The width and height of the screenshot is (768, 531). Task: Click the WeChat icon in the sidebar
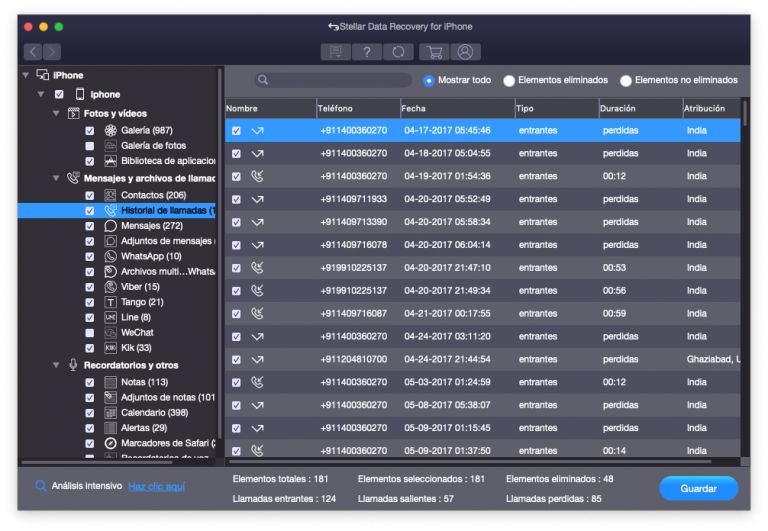(x=111, y=333)
